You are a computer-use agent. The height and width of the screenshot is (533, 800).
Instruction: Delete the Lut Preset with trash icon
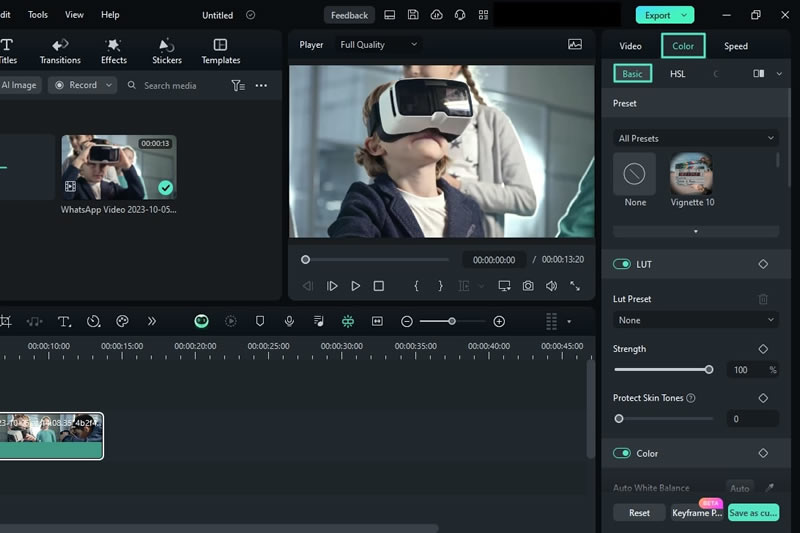(x=763, y=299)
